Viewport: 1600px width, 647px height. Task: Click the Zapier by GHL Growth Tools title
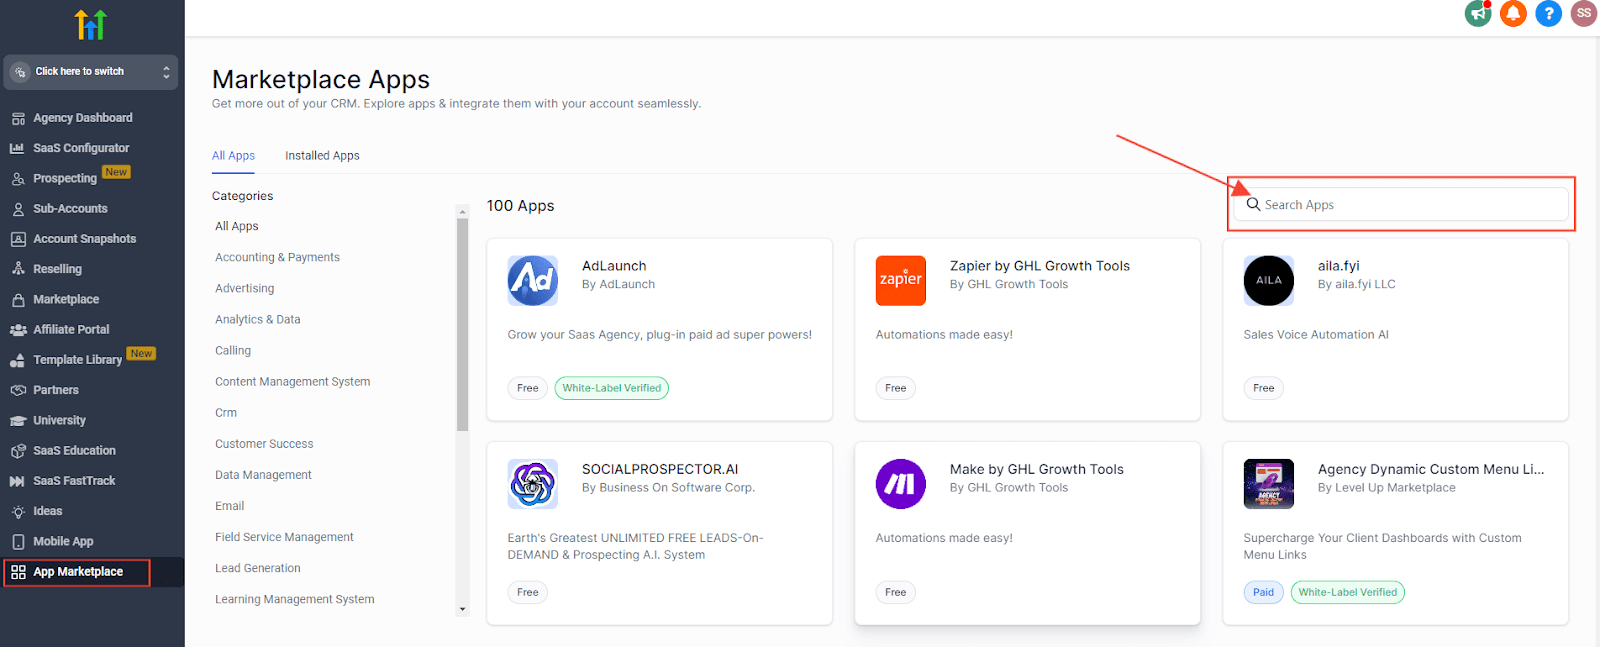click(1040, 266)
